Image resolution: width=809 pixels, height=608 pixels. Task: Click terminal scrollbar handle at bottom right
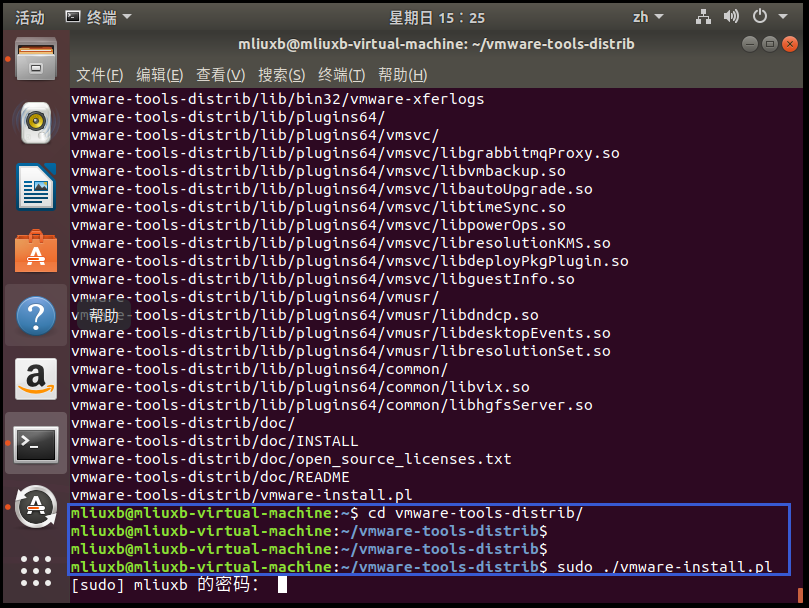click(800, 595)
